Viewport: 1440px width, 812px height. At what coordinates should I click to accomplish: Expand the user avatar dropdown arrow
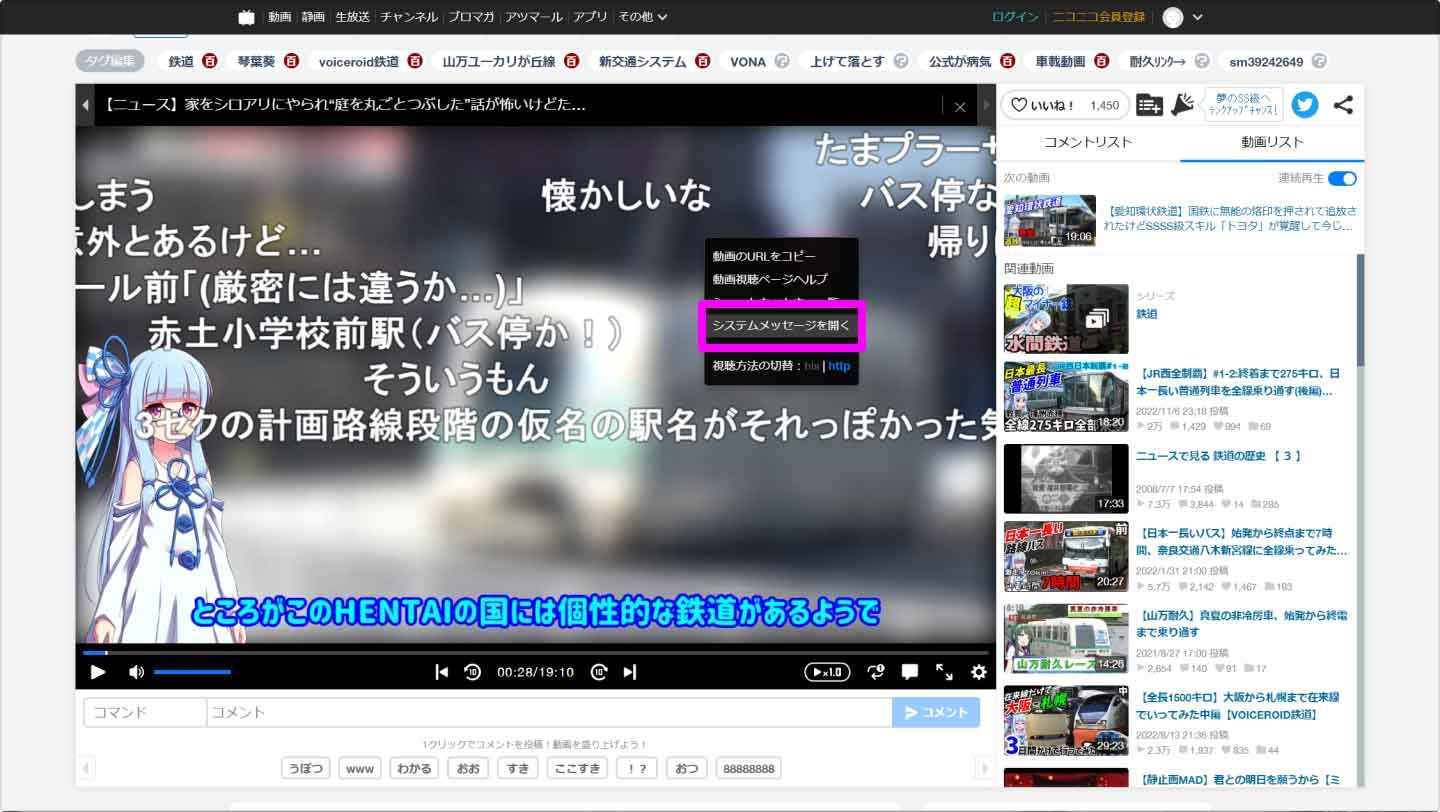point(1198,17)
